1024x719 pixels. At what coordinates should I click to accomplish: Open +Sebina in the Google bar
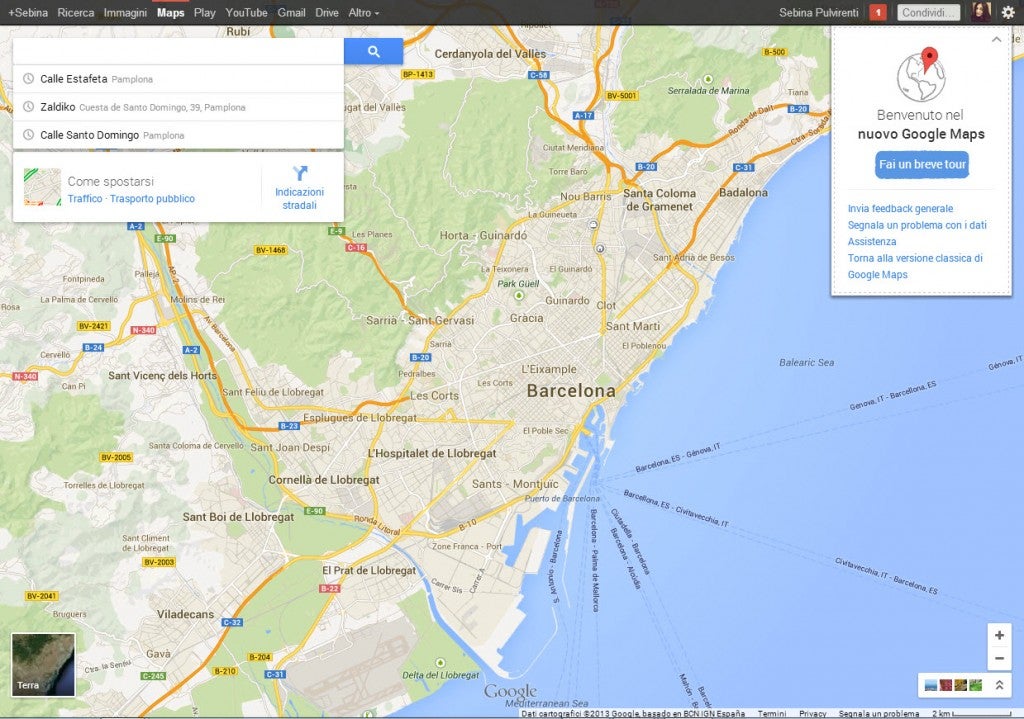27,12
